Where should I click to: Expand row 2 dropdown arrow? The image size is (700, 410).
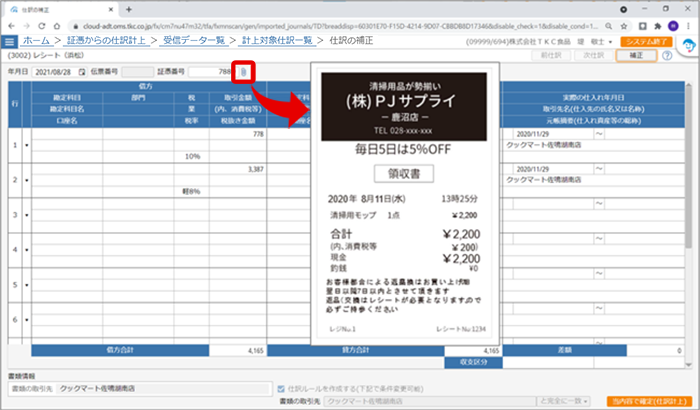click(x=26, y=180)
